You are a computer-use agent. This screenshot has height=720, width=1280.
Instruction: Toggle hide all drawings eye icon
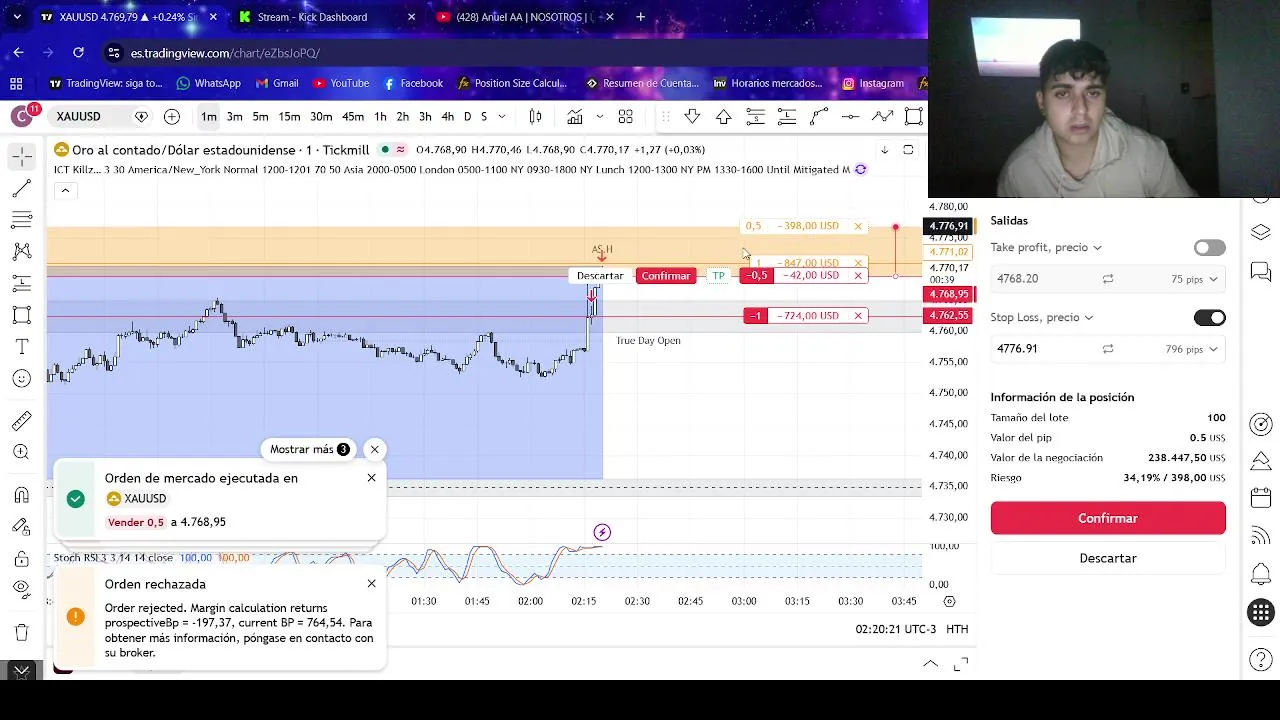[x=21, y=590]
